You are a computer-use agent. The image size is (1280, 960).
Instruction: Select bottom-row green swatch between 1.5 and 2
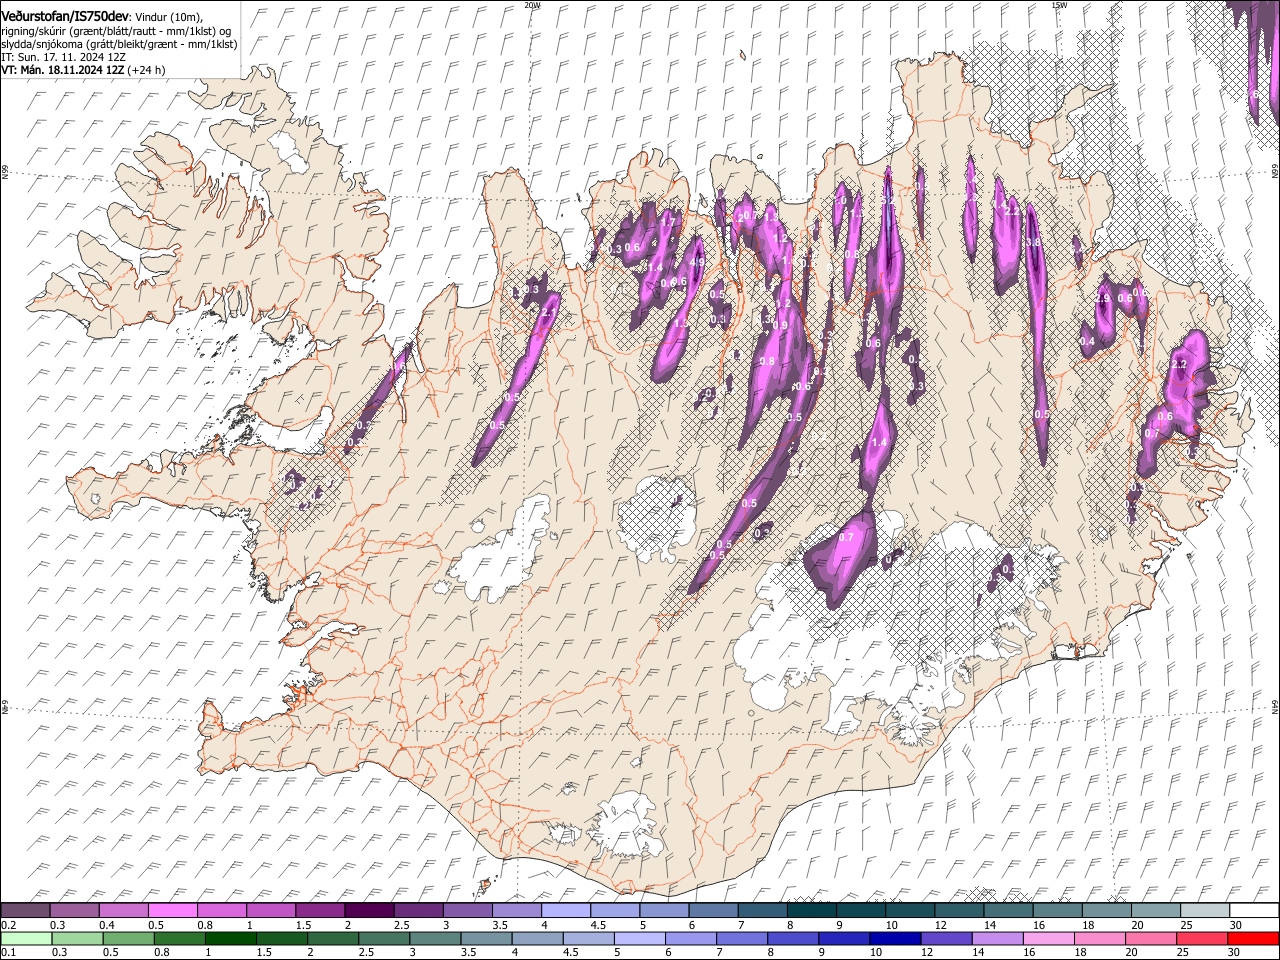point(281,938)
